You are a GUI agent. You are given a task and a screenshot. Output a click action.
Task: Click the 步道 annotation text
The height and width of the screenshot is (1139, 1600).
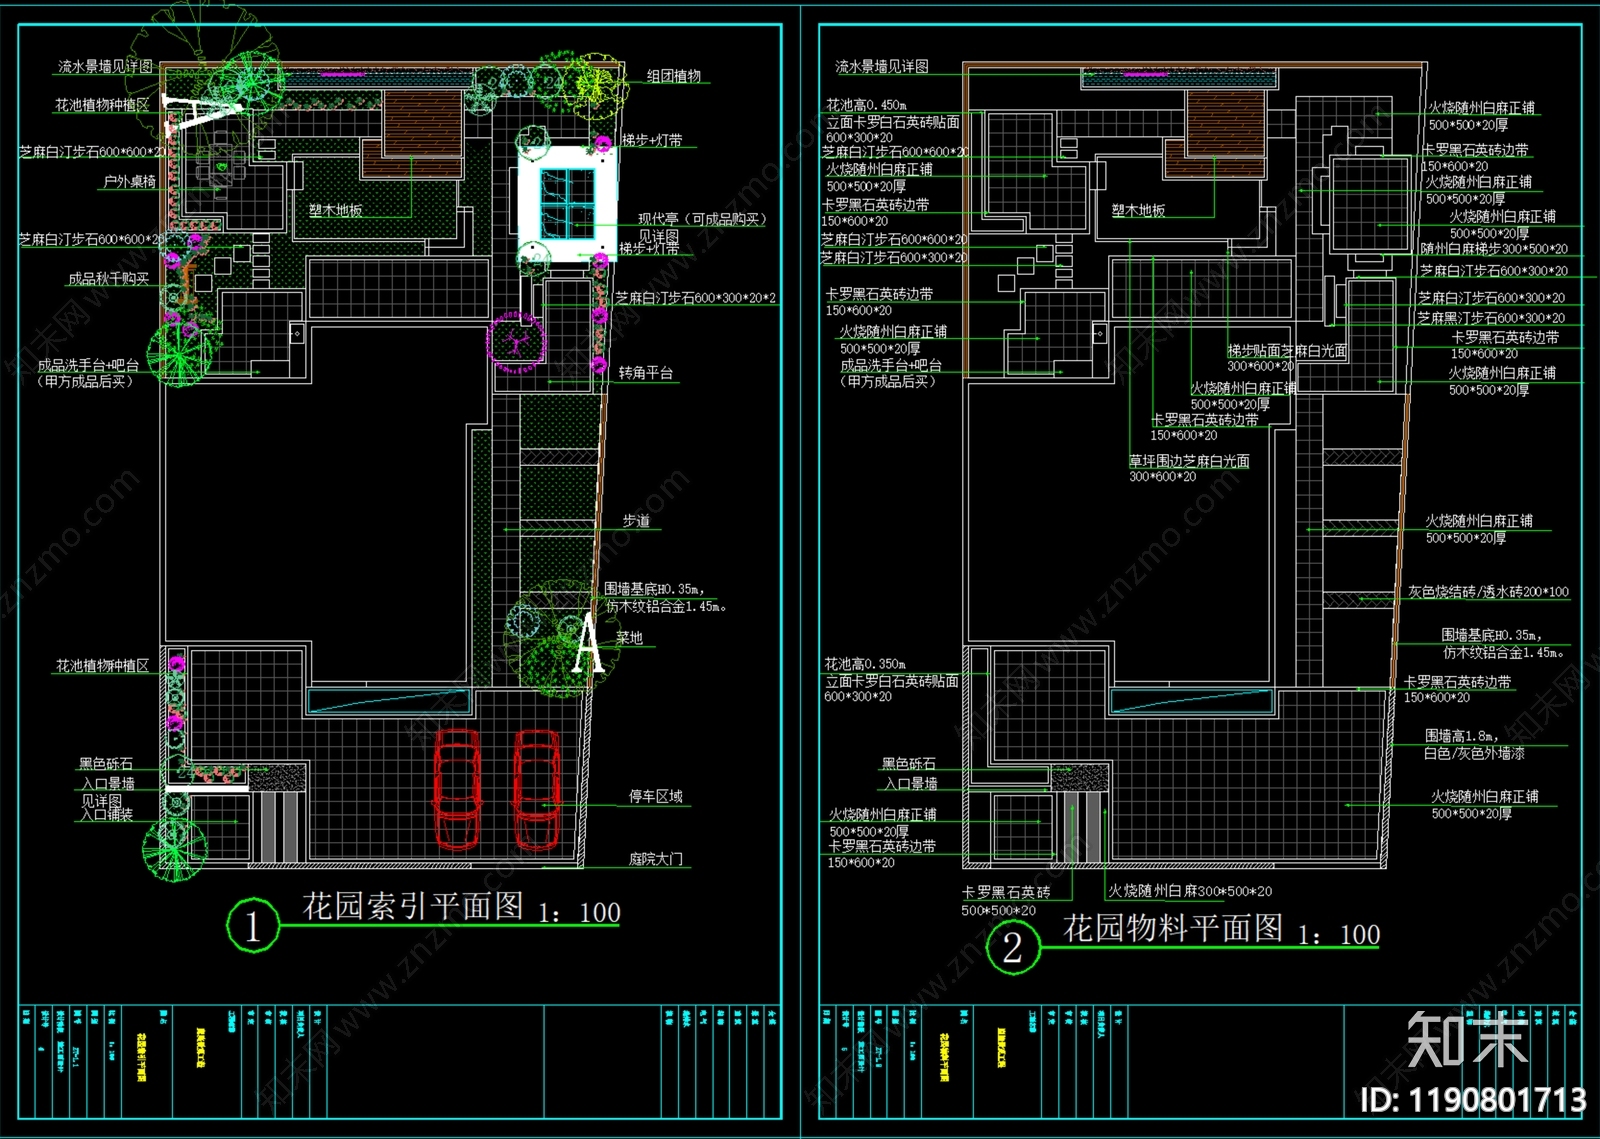(x=636, y=521)
